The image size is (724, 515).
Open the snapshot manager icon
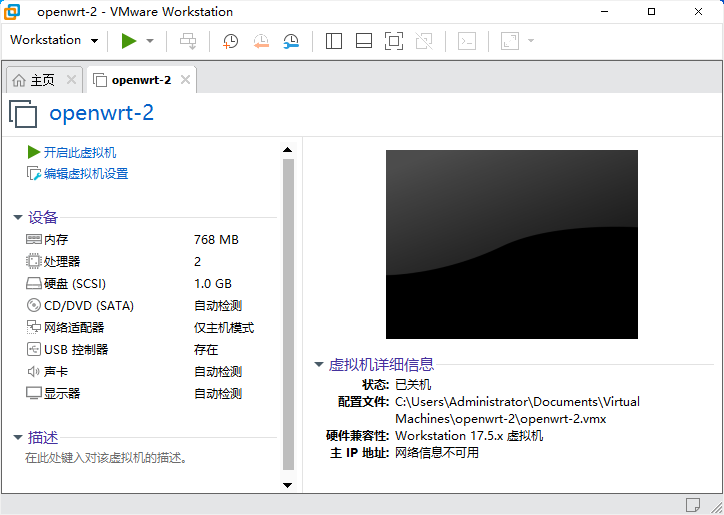[x=291, y=41]
